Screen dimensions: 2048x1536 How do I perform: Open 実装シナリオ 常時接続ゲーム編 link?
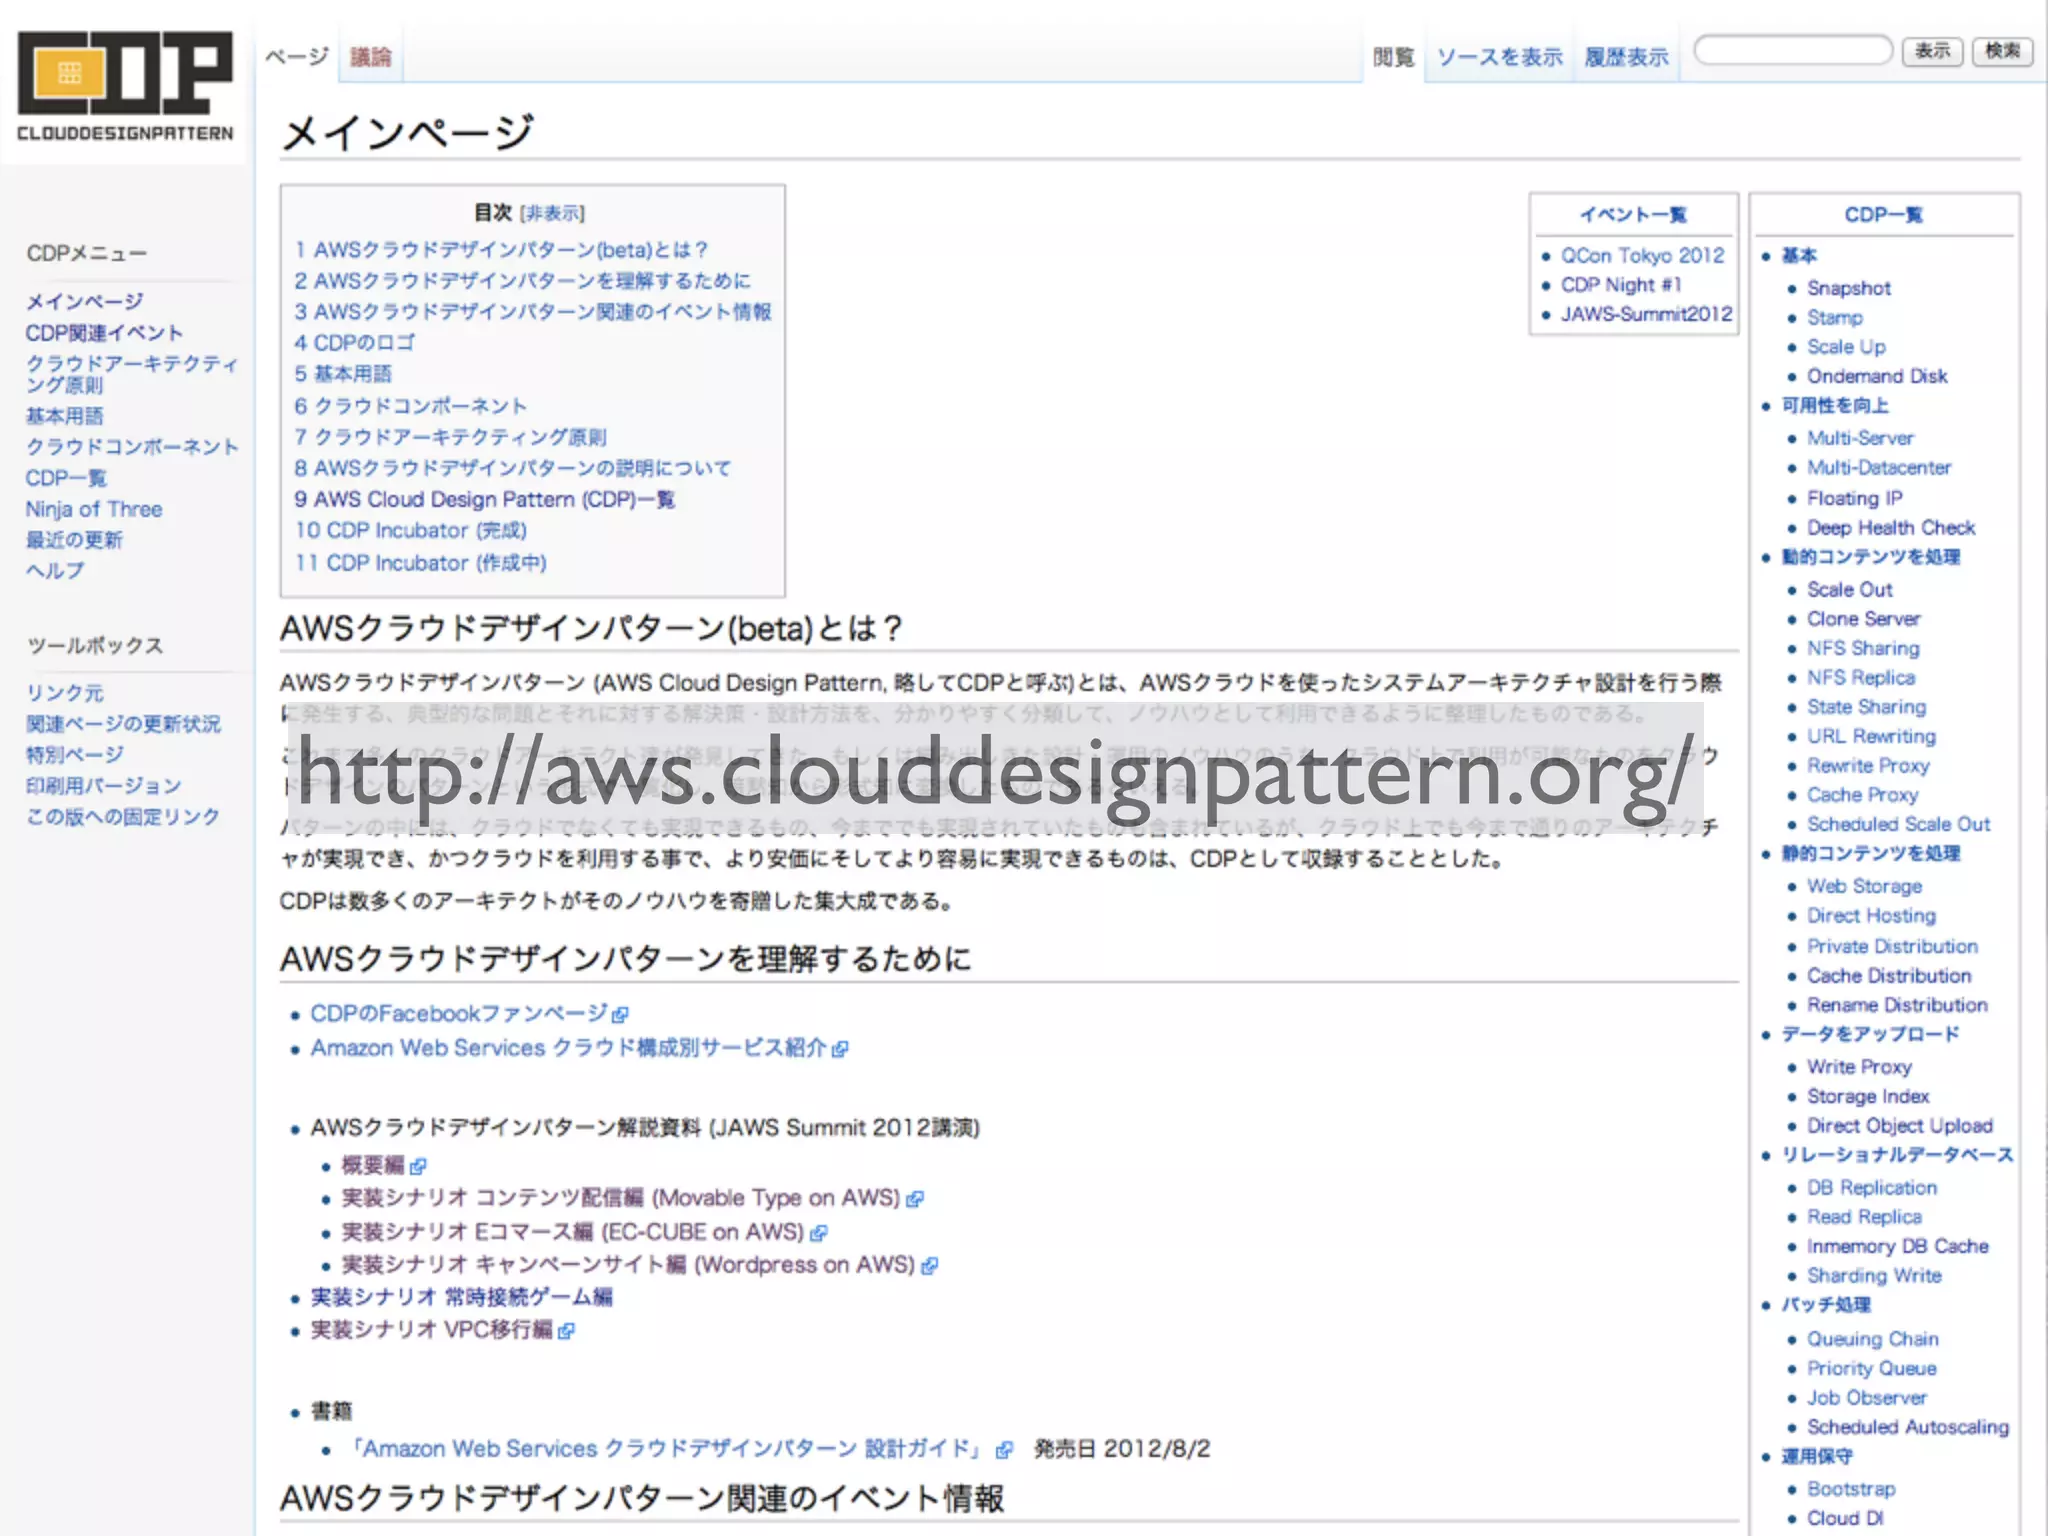click(x=461, y=1297)
